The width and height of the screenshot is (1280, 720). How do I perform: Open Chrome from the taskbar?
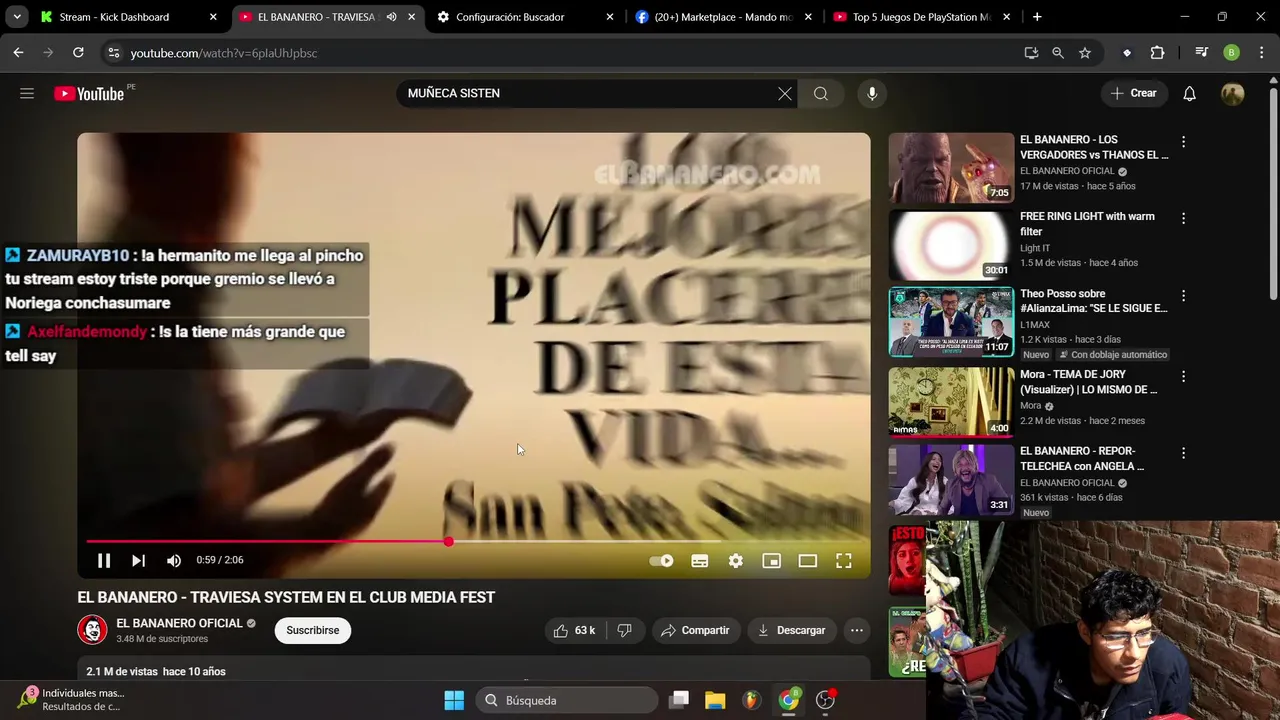coord(789,700)
